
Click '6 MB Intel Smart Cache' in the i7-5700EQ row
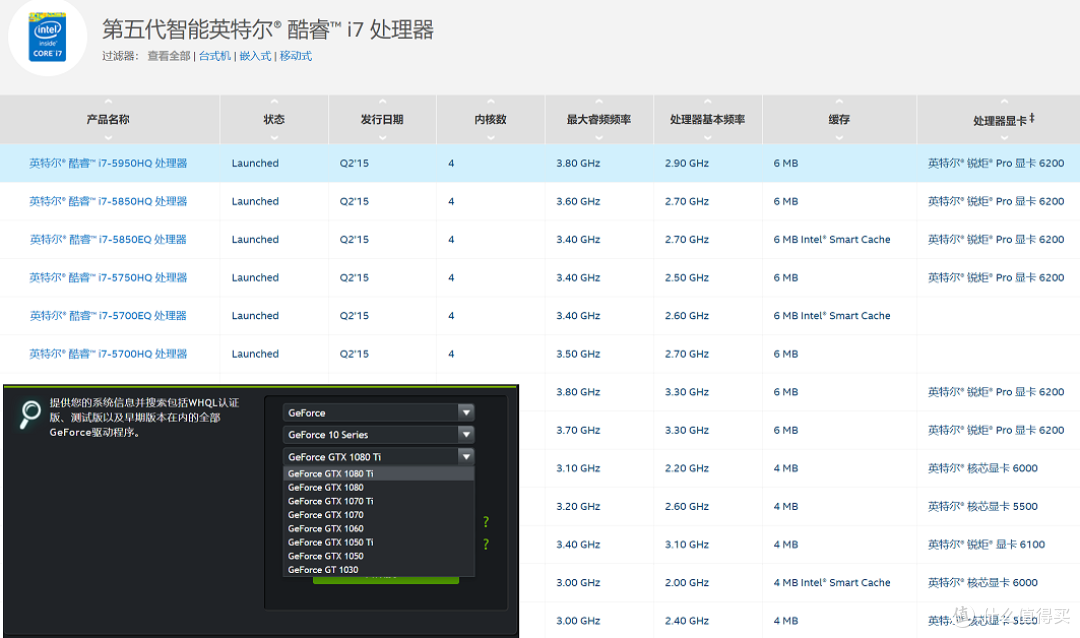832,316
